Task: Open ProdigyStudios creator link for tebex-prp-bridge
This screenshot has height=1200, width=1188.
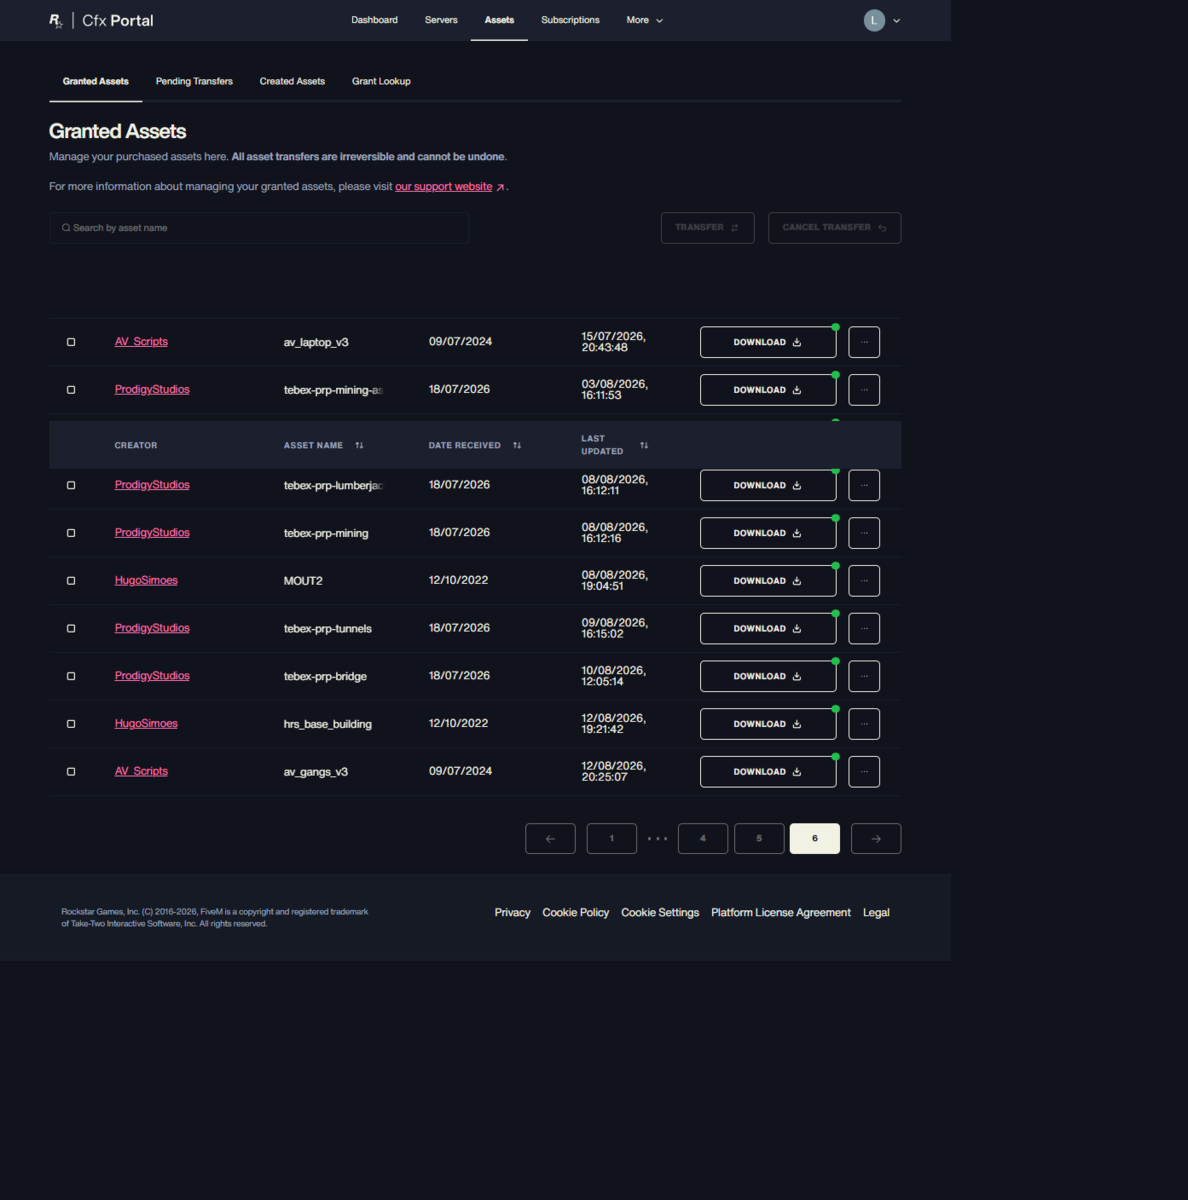Action: coord(152,676)
